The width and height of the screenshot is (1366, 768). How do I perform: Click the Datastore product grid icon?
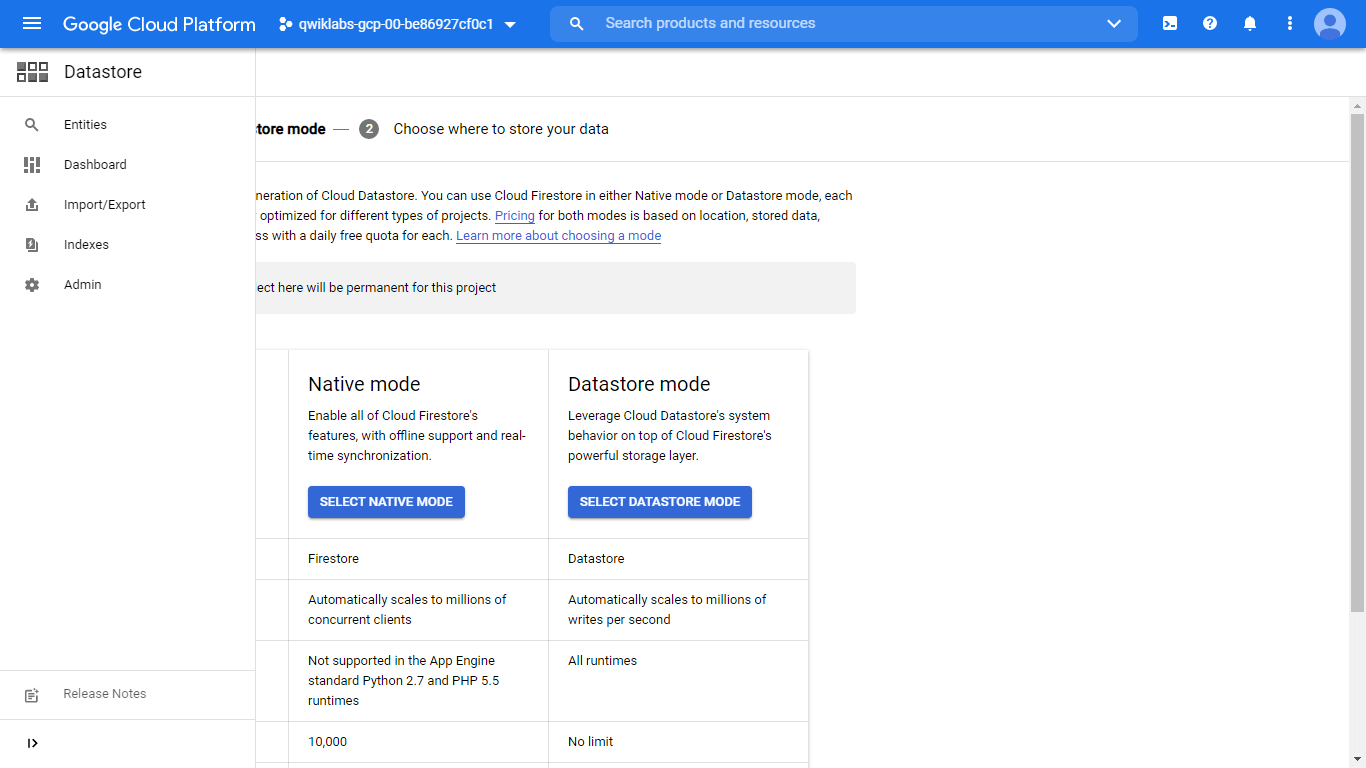[x=32, y=72]
